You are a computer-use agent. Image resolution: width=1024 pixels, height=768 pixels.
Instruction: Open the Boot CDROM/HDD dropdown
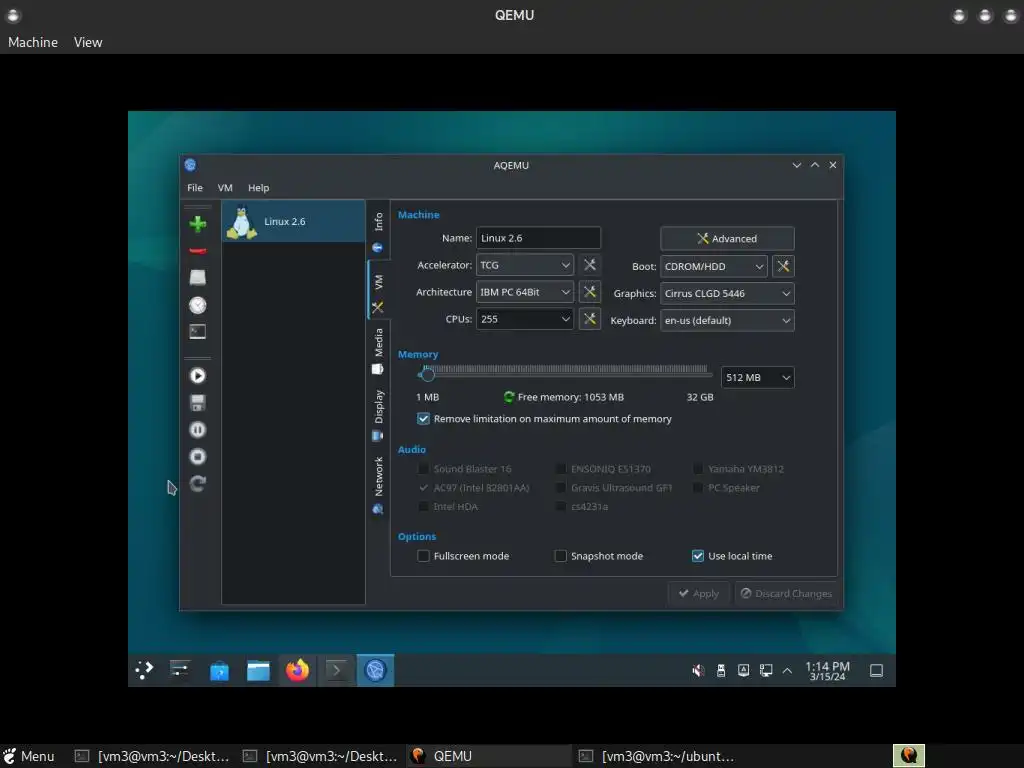[714, 266]
